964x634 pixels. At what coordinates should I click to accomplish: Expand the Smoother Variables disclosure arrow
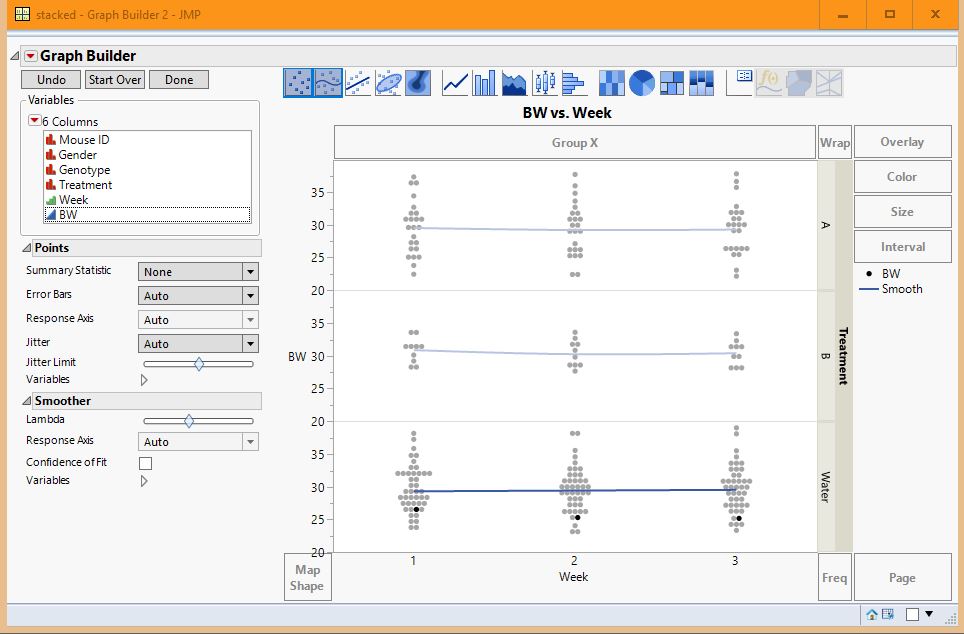(144, 481)
